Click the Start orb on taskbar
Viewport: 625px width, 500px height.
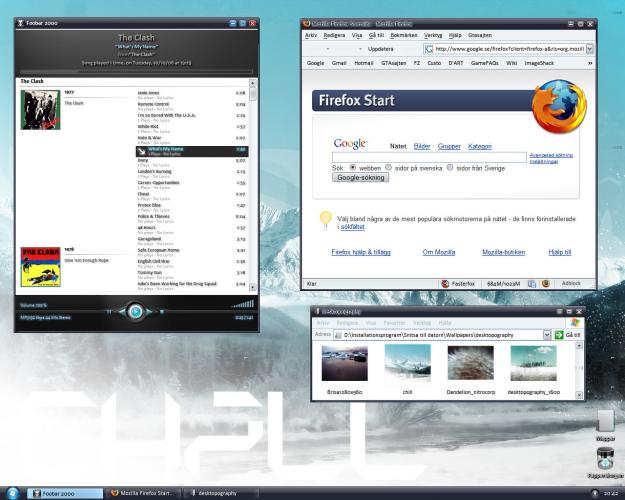(x=12, y=492)
